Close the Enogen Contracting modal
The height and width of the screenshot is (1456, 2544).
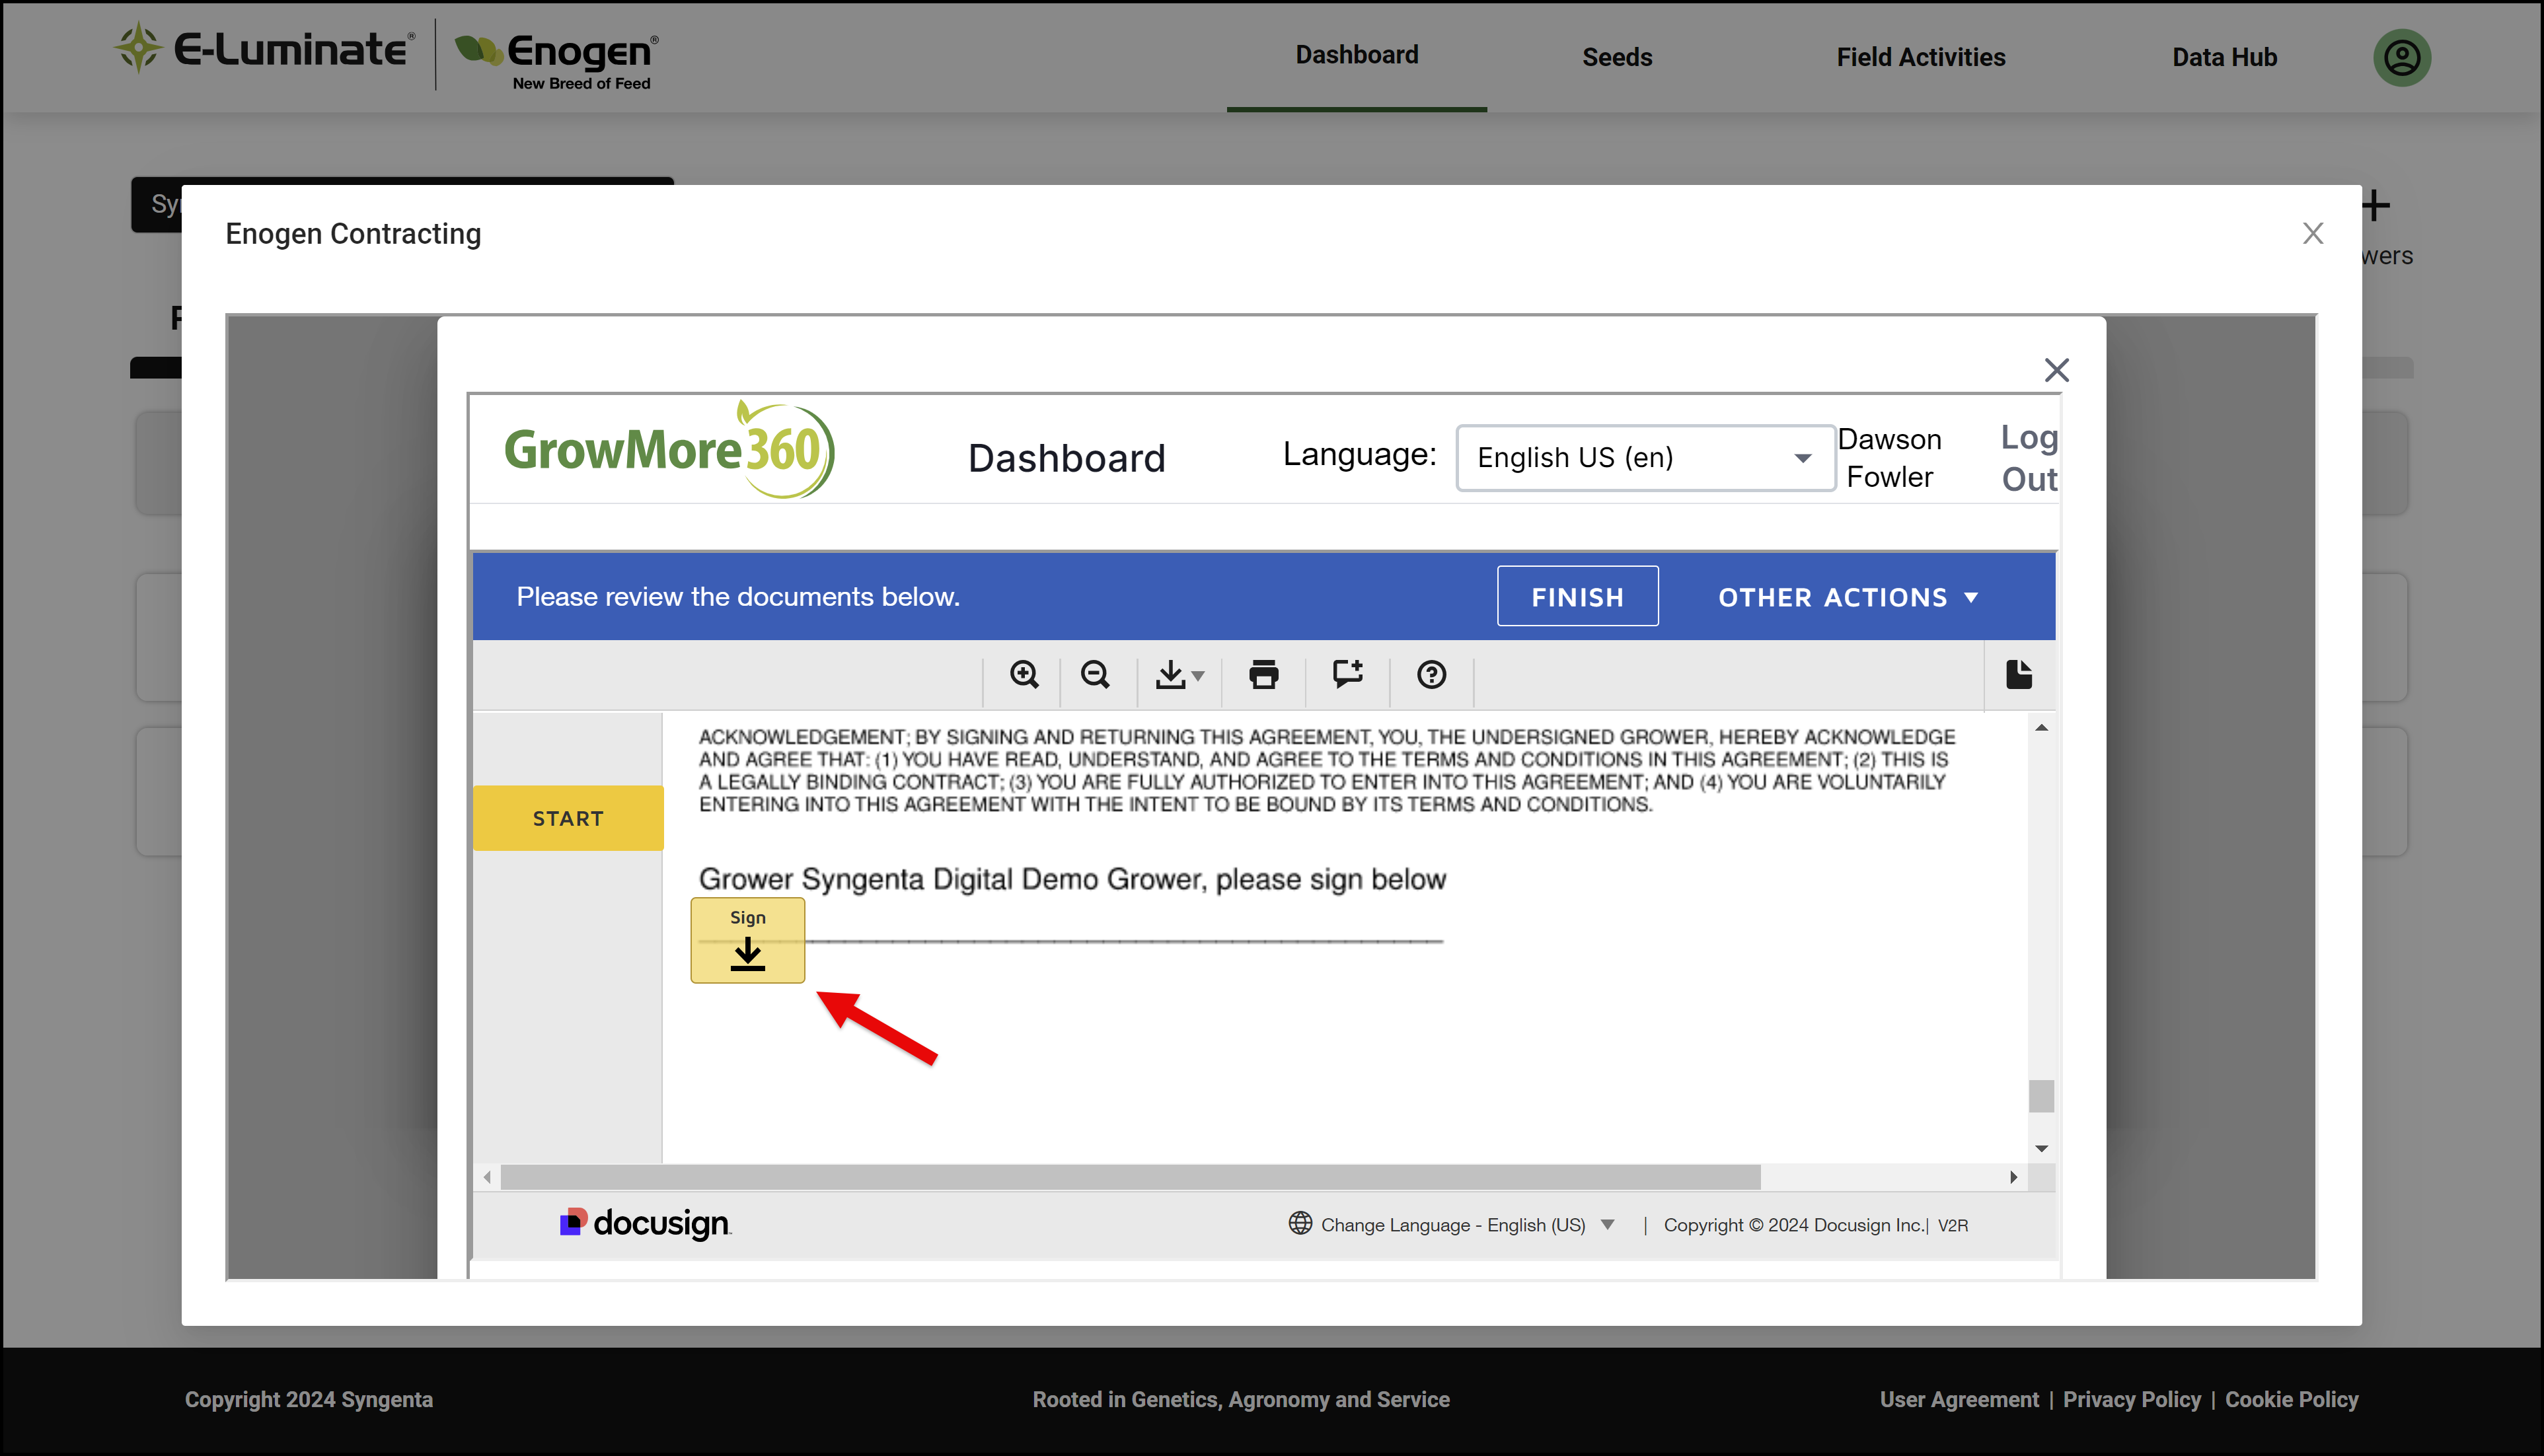pyautogui.click(x=2312, y=233)
